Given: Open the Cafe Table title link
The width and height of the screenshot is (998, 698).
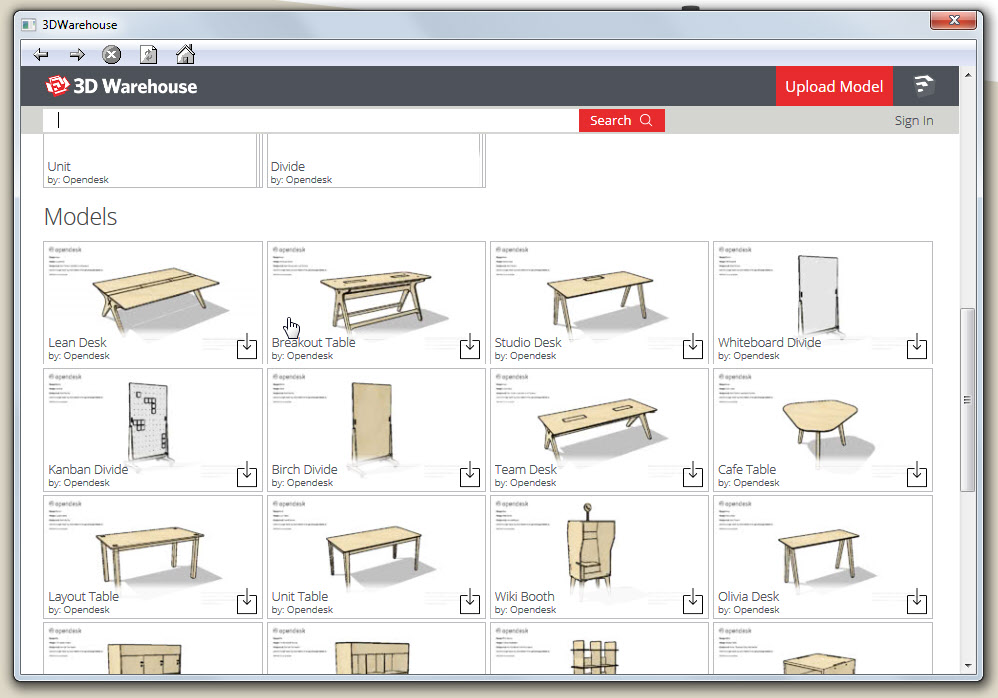Looking at the screenshot, I should click(747, 470).
